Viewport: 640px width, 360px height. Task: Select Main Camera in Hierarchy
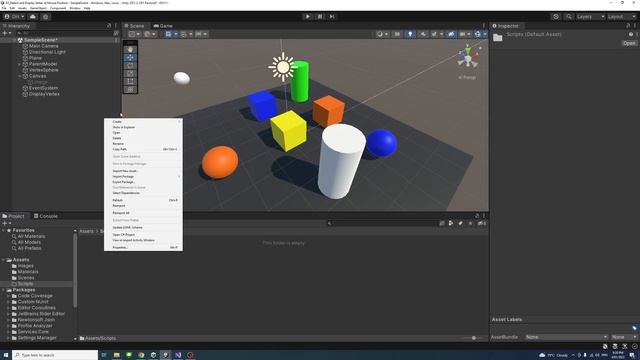point(43,46)
